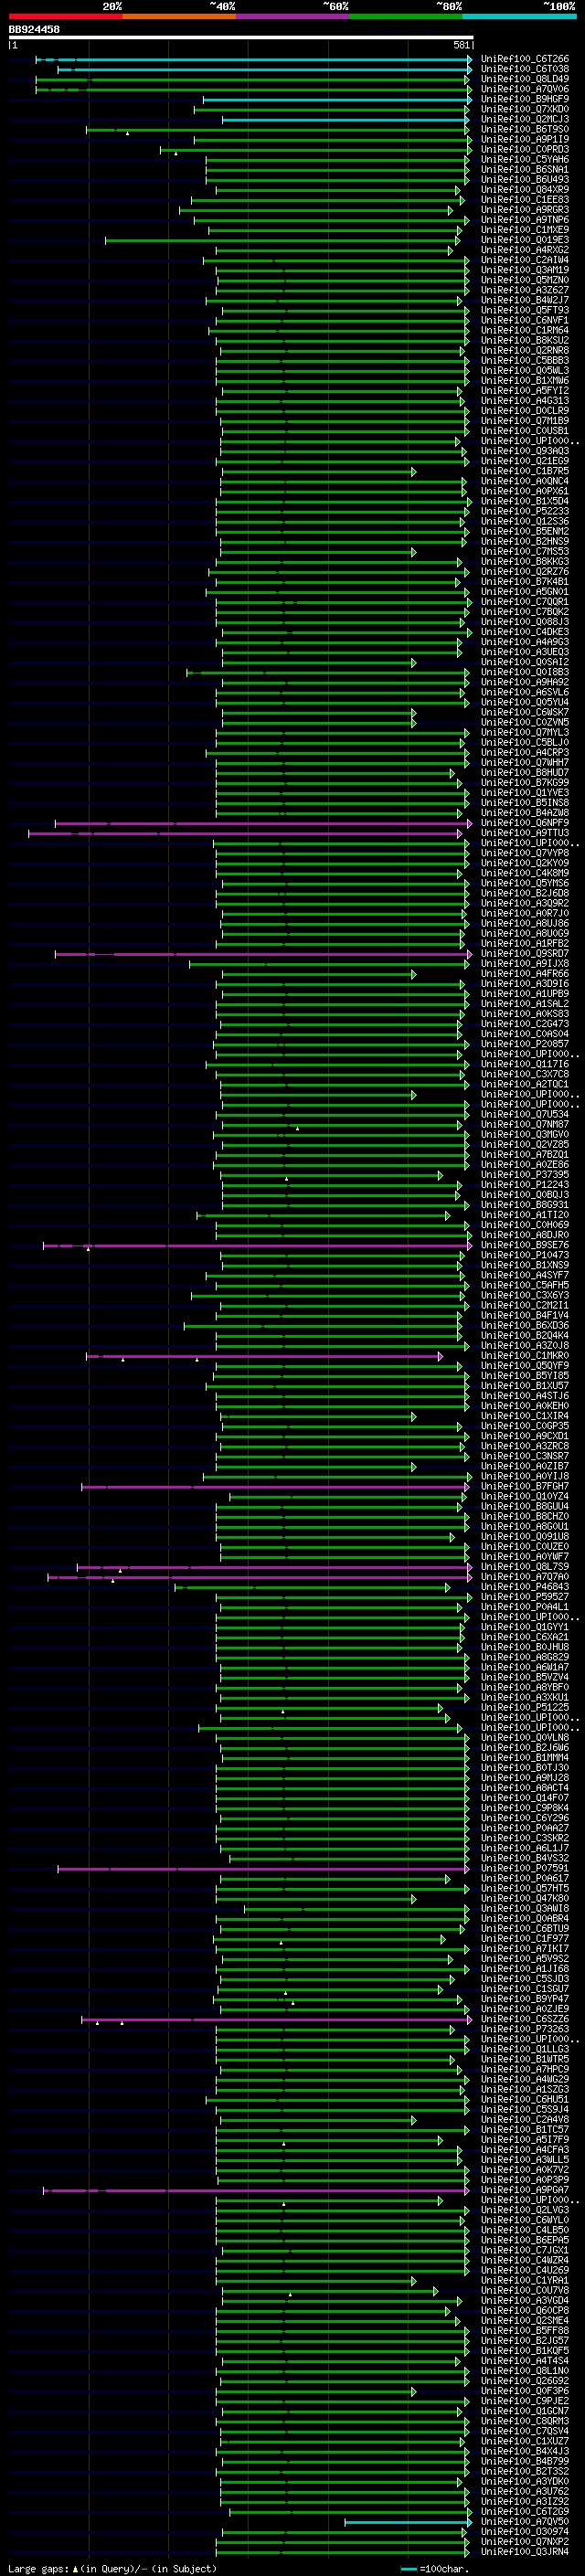
Task: Select label UniRef100_Q019E3
Action: tap(524, 240)
